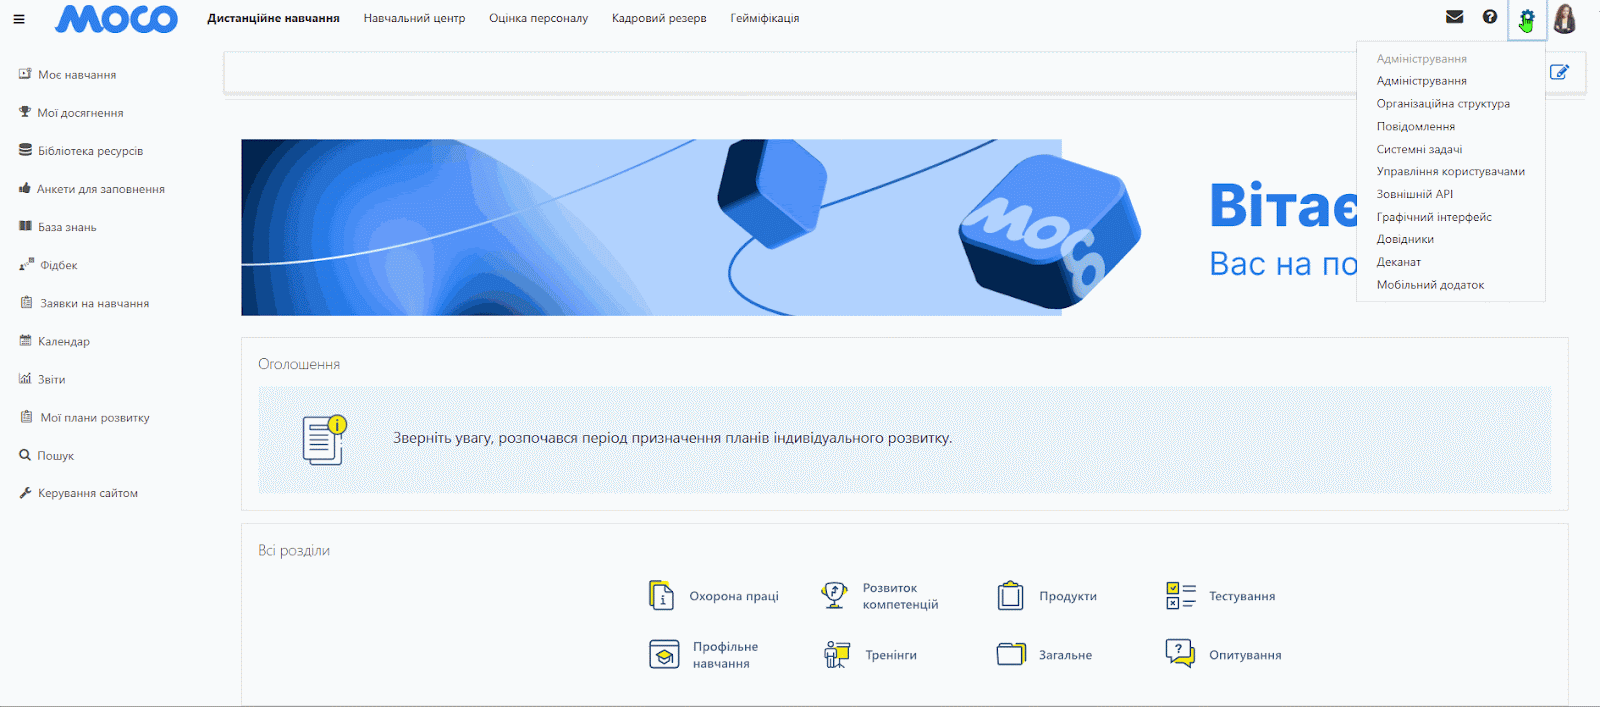
Task: Click the Звіти chart icon
Action: tap(25, 378)
